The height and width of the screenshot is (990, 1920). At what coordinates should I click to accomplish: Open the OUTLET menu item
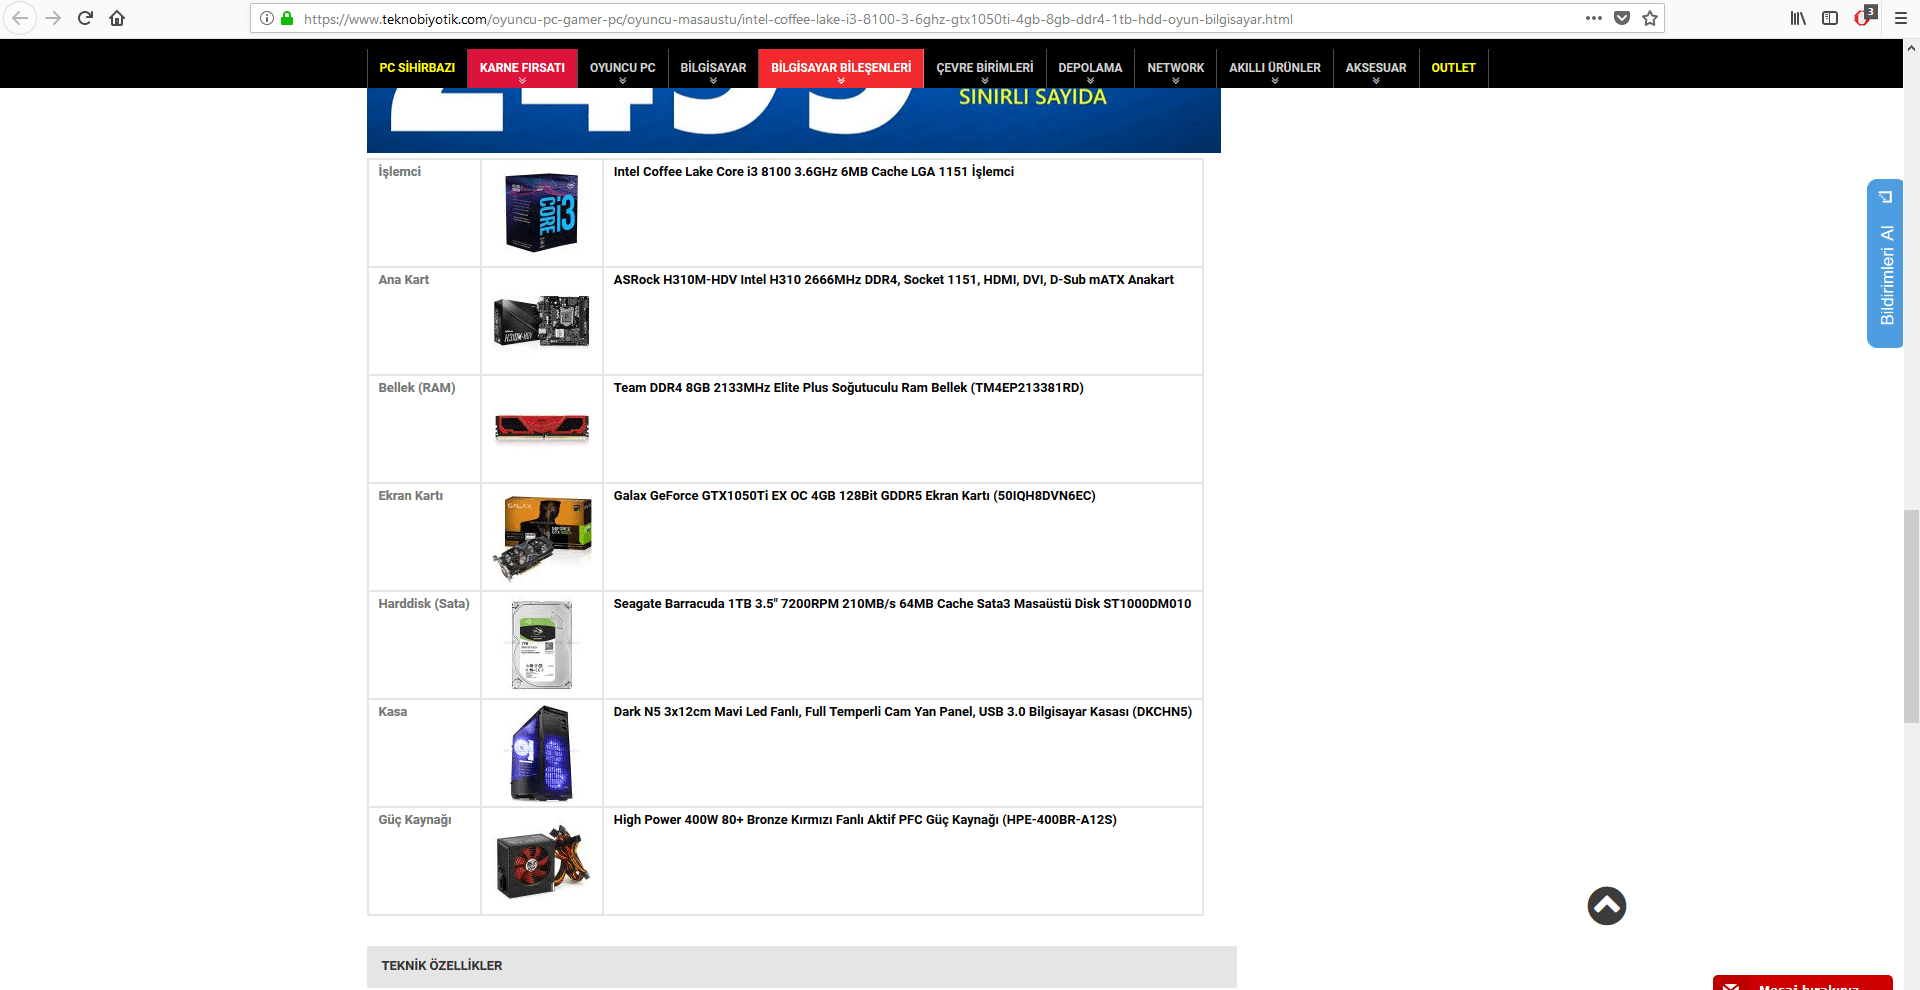1453,68
